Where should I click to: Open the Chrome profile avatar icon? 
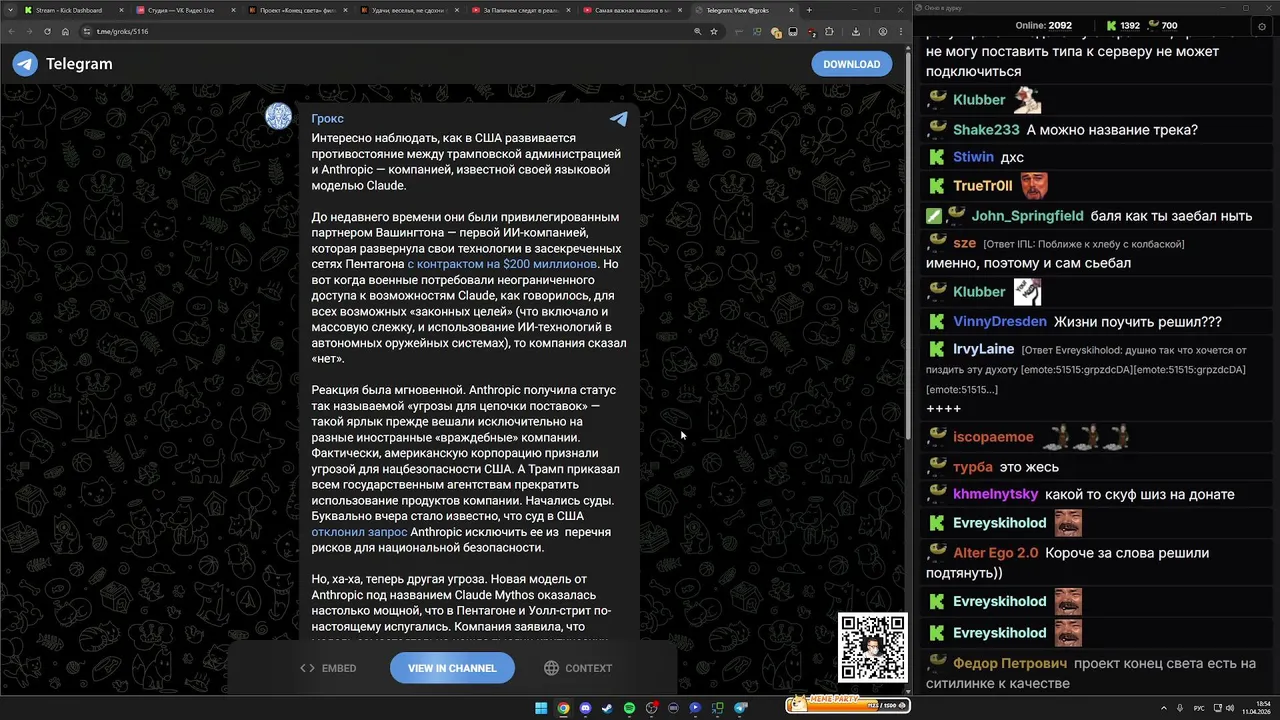[883, 31]
